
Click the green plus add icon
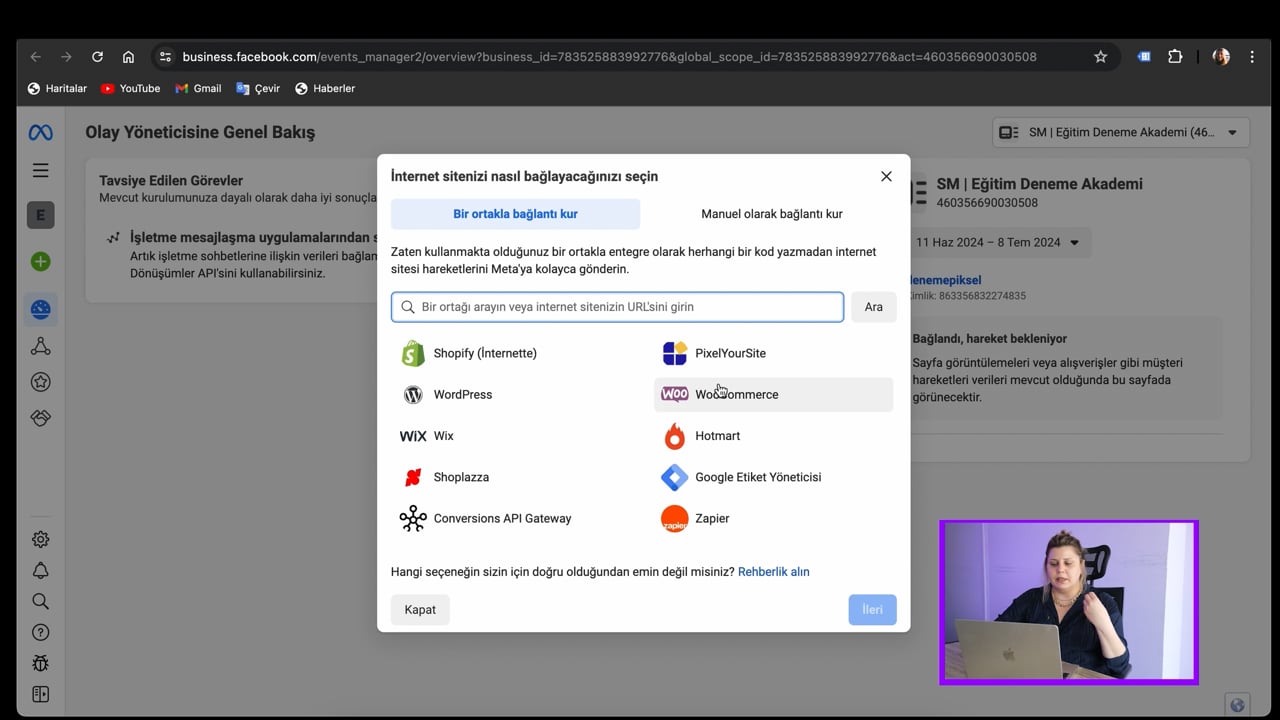tap(40, 262)
